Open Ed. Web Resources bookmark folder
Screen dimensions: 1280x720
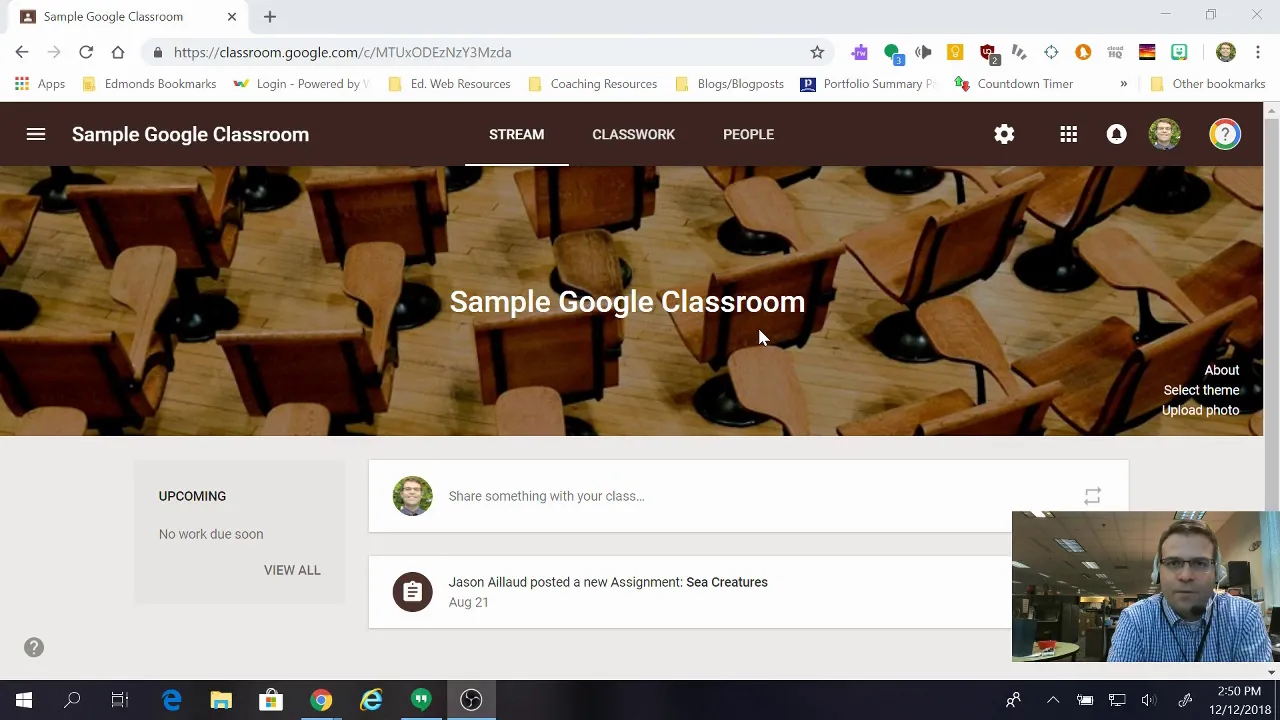(449, 84)
